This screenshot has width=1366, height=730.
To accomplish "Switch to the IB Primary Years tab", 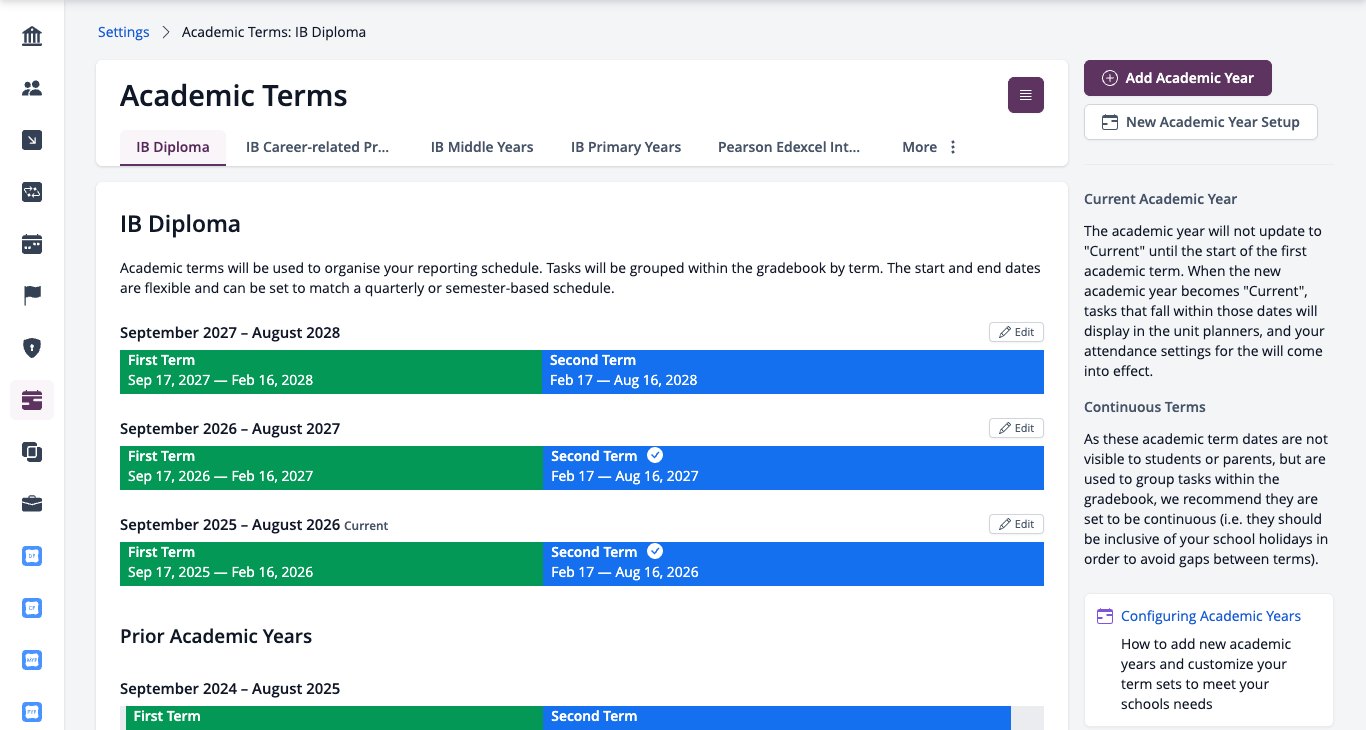I will (626, 147).
